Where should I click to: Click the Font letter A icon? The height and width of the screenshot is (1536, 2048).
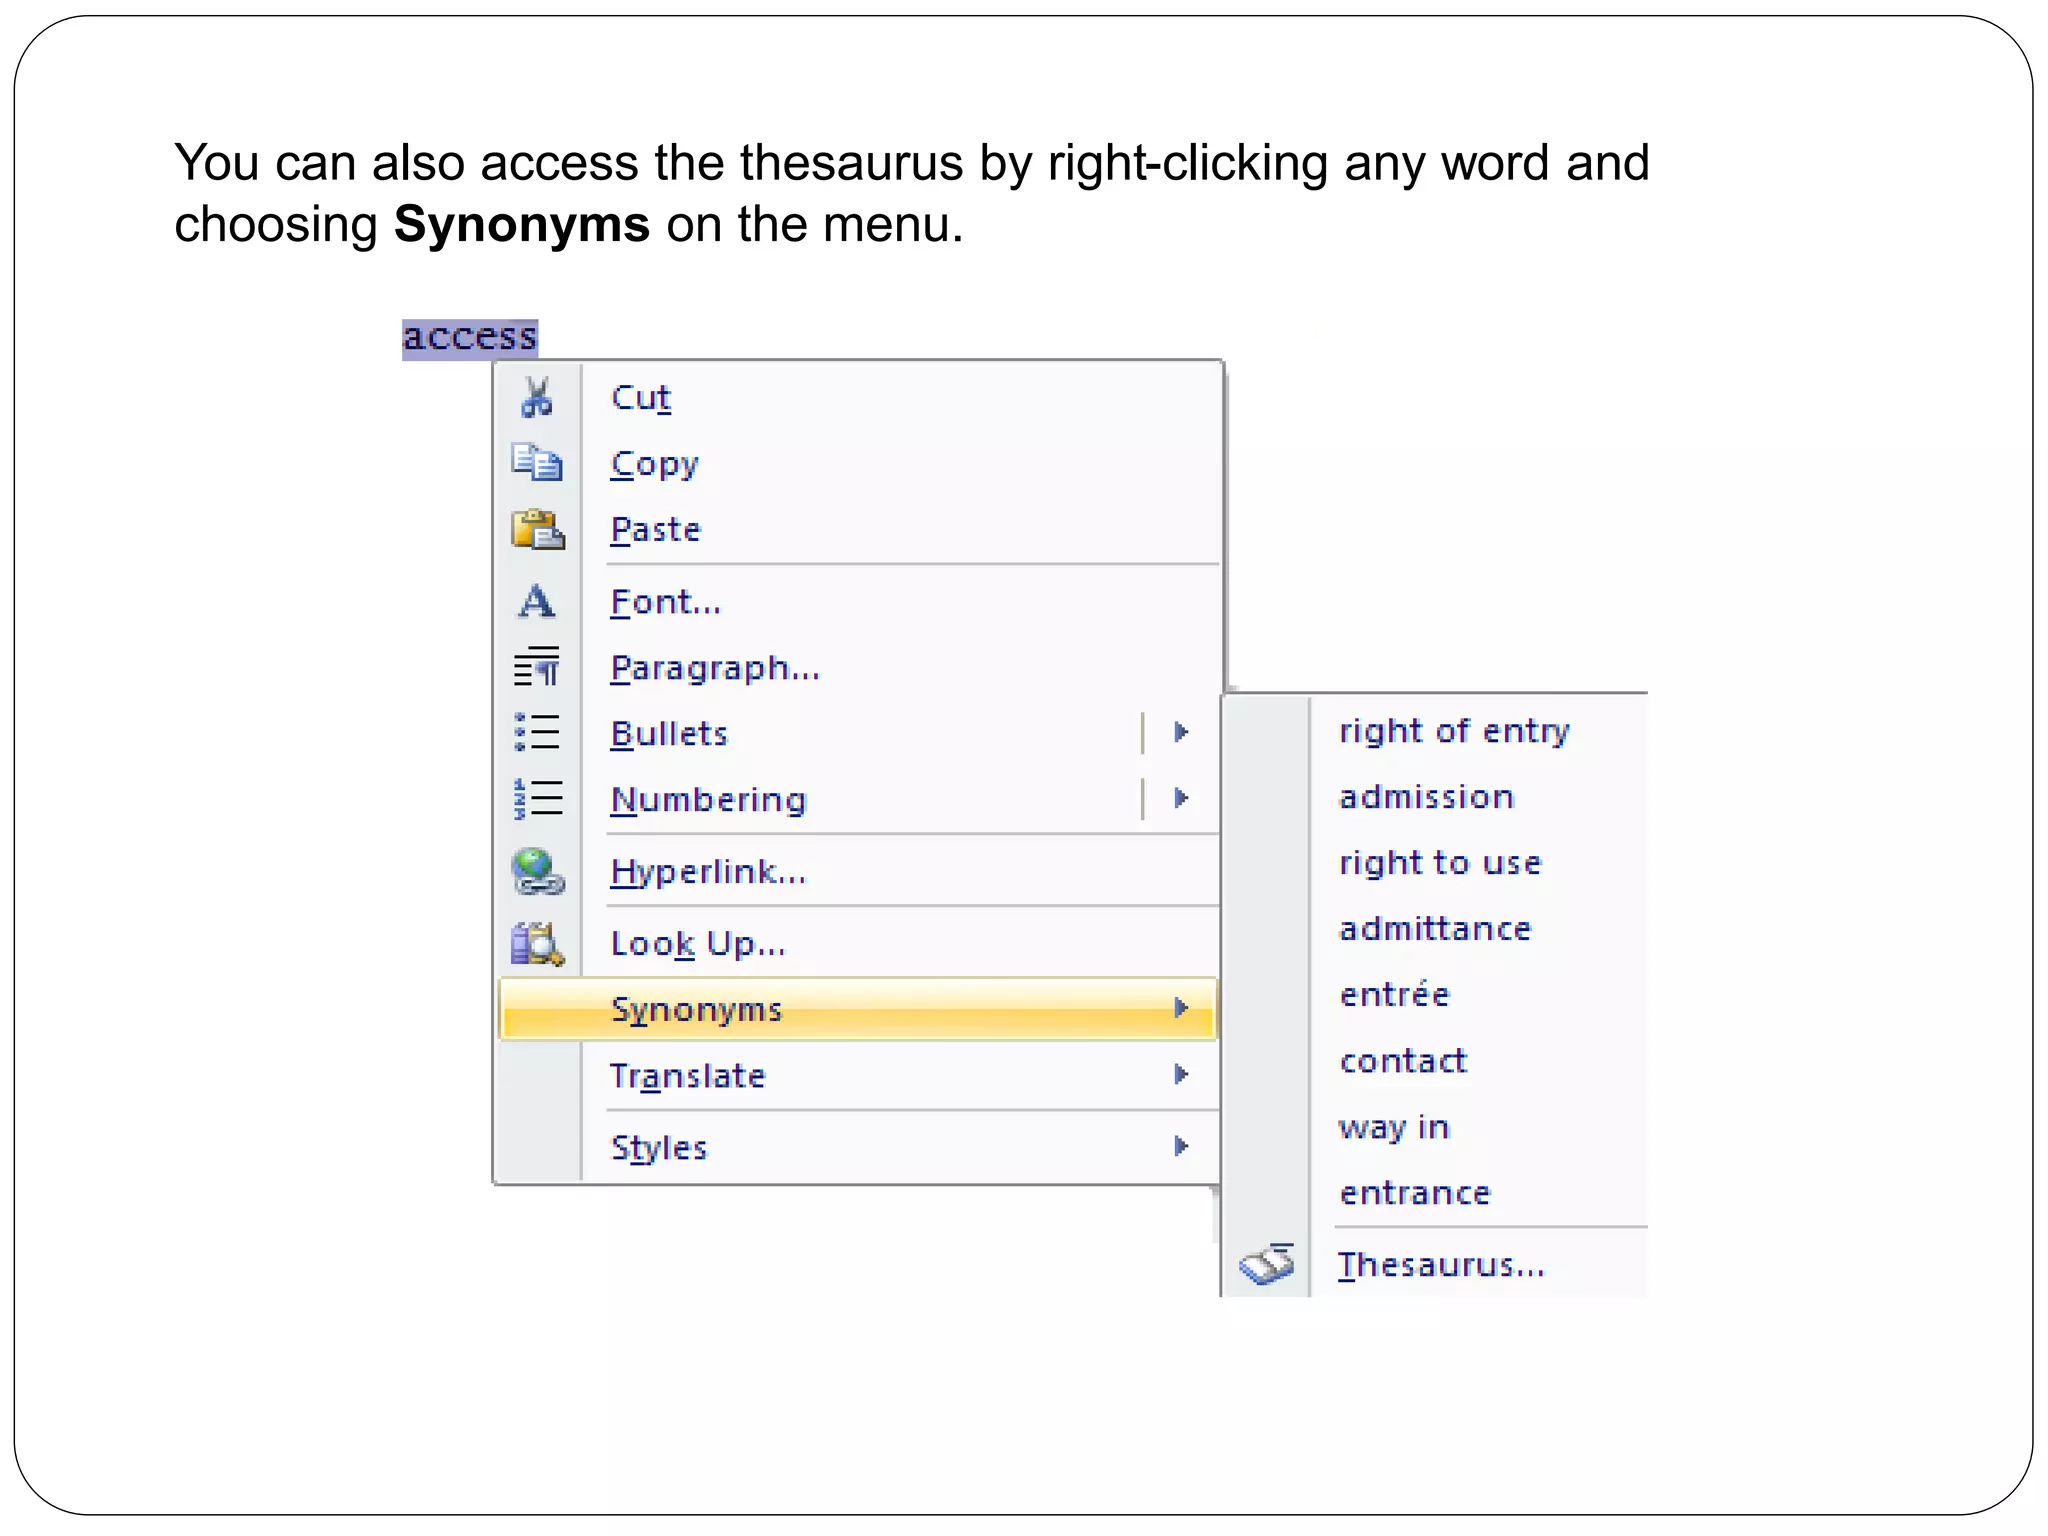(x=537, y=602)
